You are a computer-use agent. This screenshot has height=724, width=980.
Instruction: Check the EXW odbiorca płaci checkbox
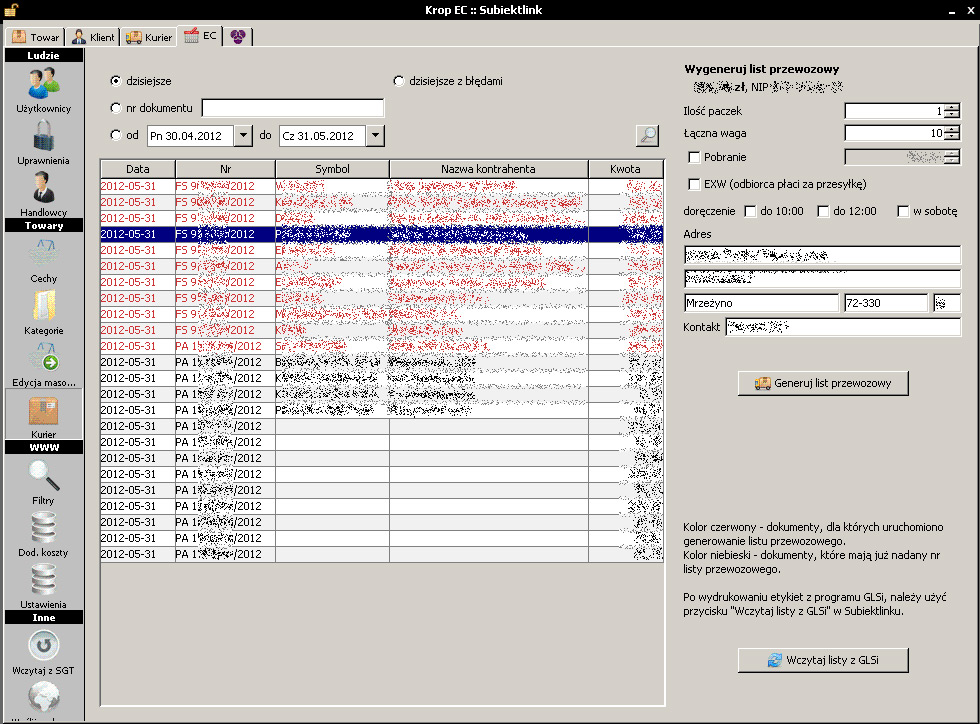pos(694,184)
